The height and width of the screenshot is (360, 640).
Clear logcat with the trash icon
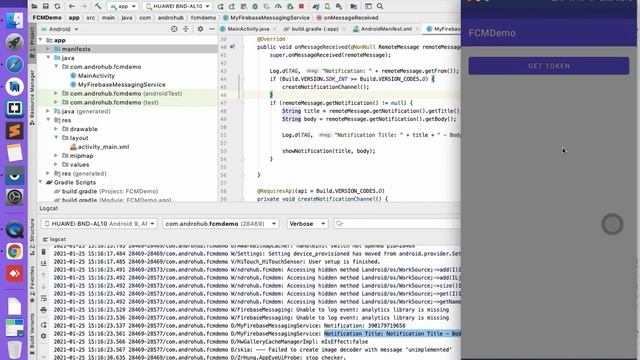tap(44, 252)
